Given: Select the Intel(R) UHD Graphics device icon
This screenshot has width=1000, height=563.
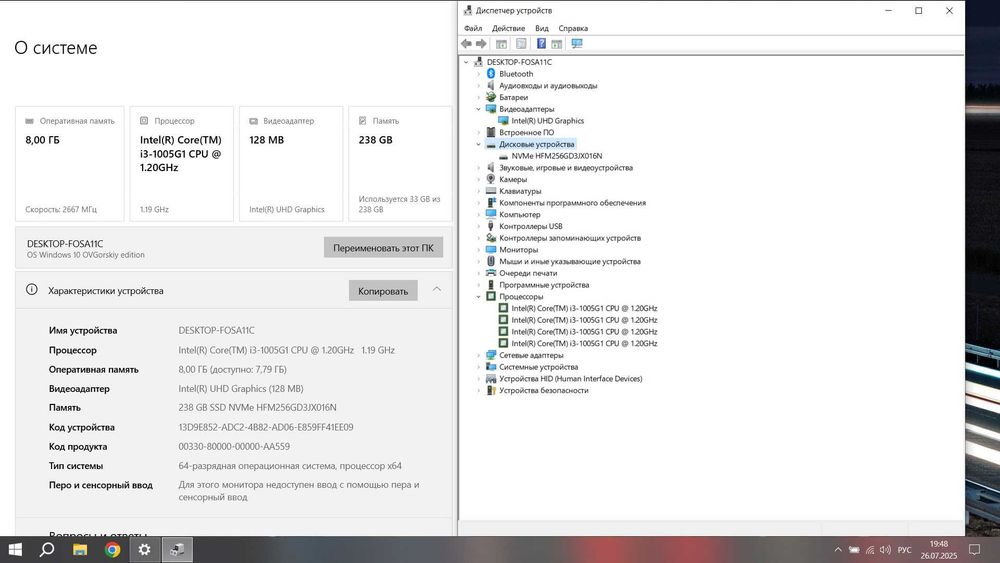Looking at the screenshot, I should pyautogui.click(x=503, y=121).
